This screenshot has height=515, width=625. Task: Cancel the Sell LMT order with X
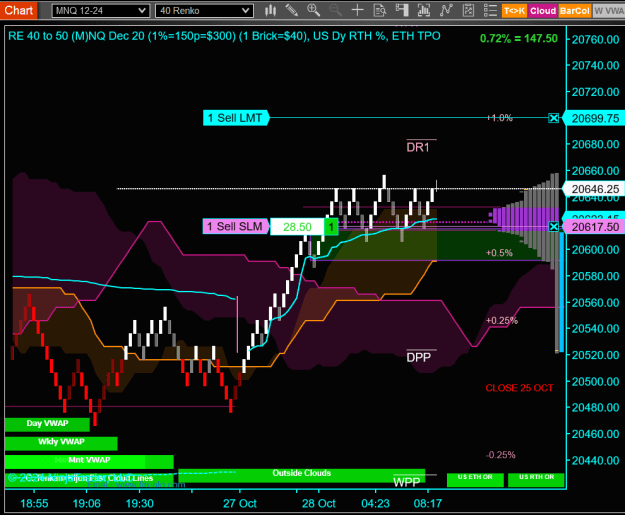[x=554, y=118]
